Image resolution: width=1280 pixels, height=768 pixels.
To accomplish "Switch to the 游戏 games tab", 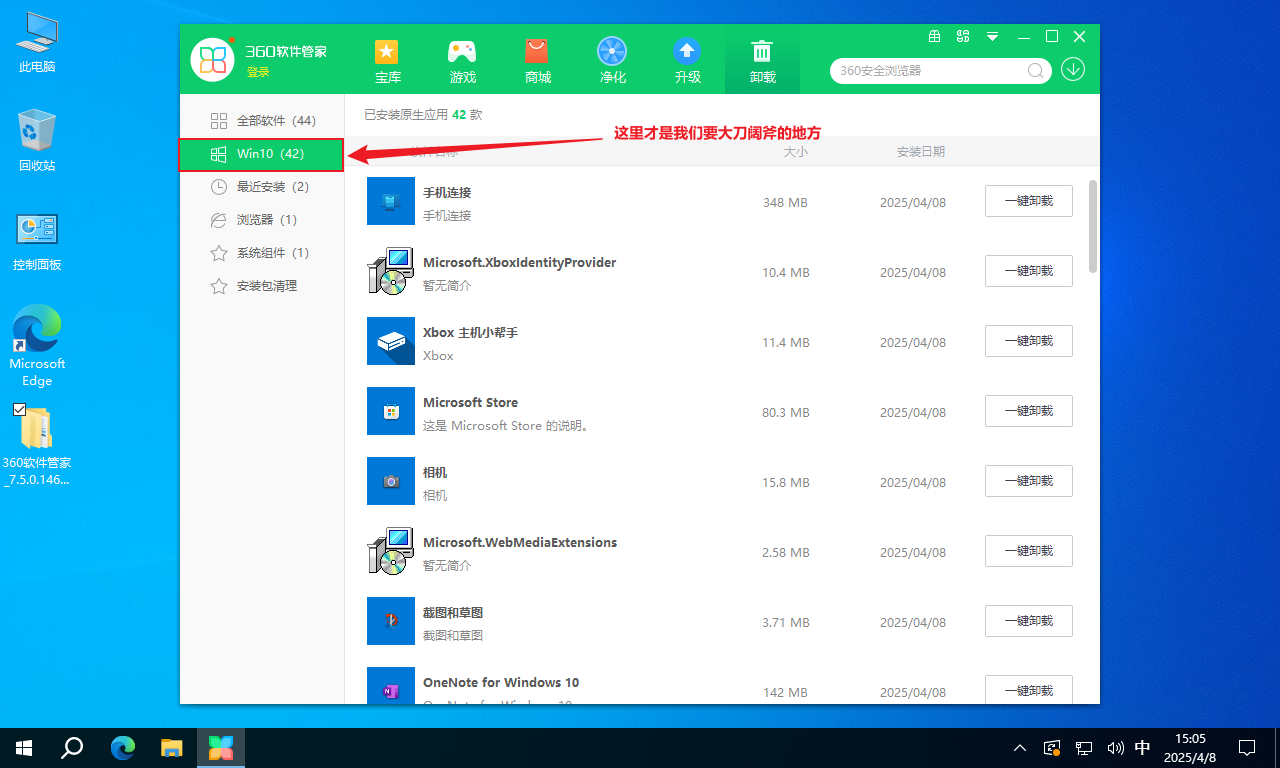I will [463, 61].
